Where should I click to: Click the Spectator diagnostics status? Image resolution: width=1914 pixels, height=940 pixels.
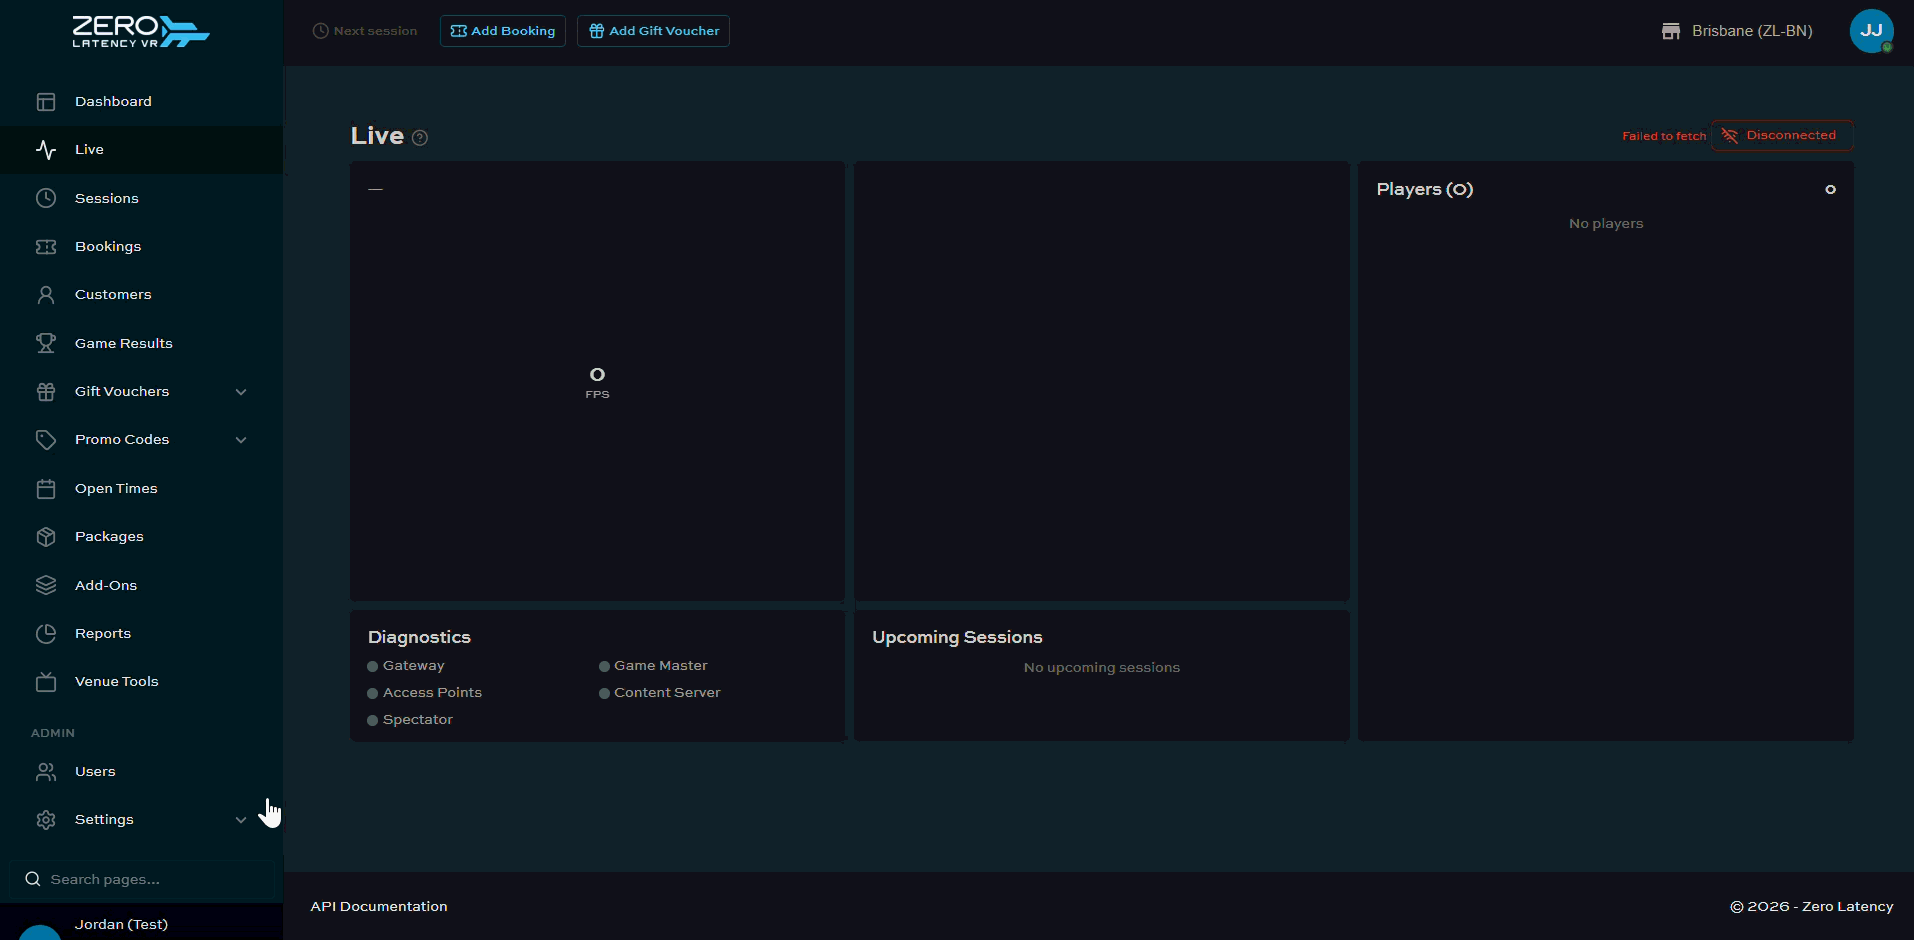point(410,720)
